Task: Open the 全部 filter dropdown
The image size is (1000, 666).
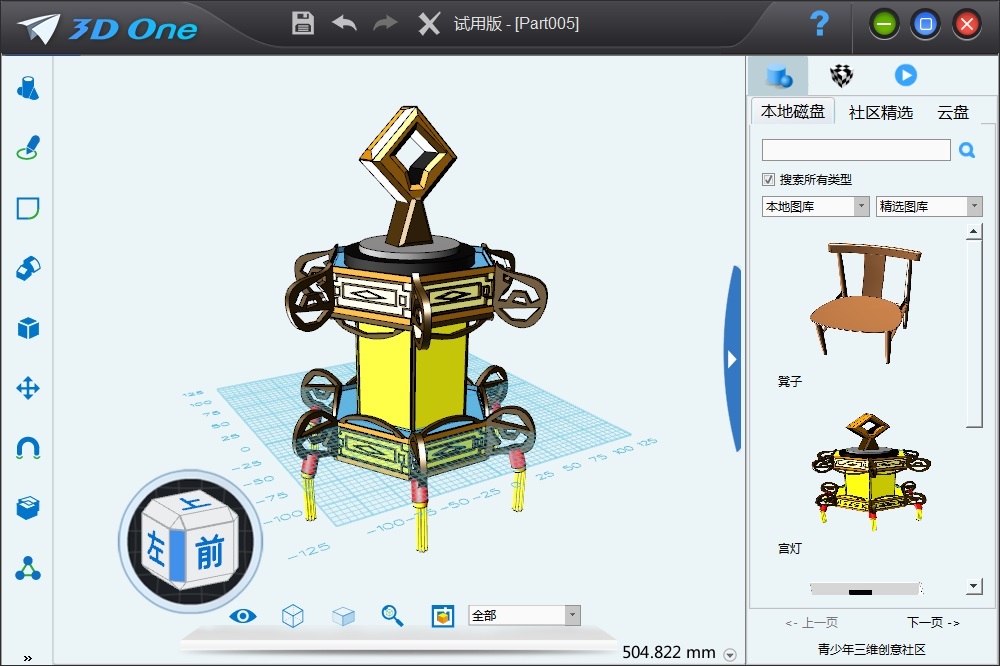Action: 524,616
